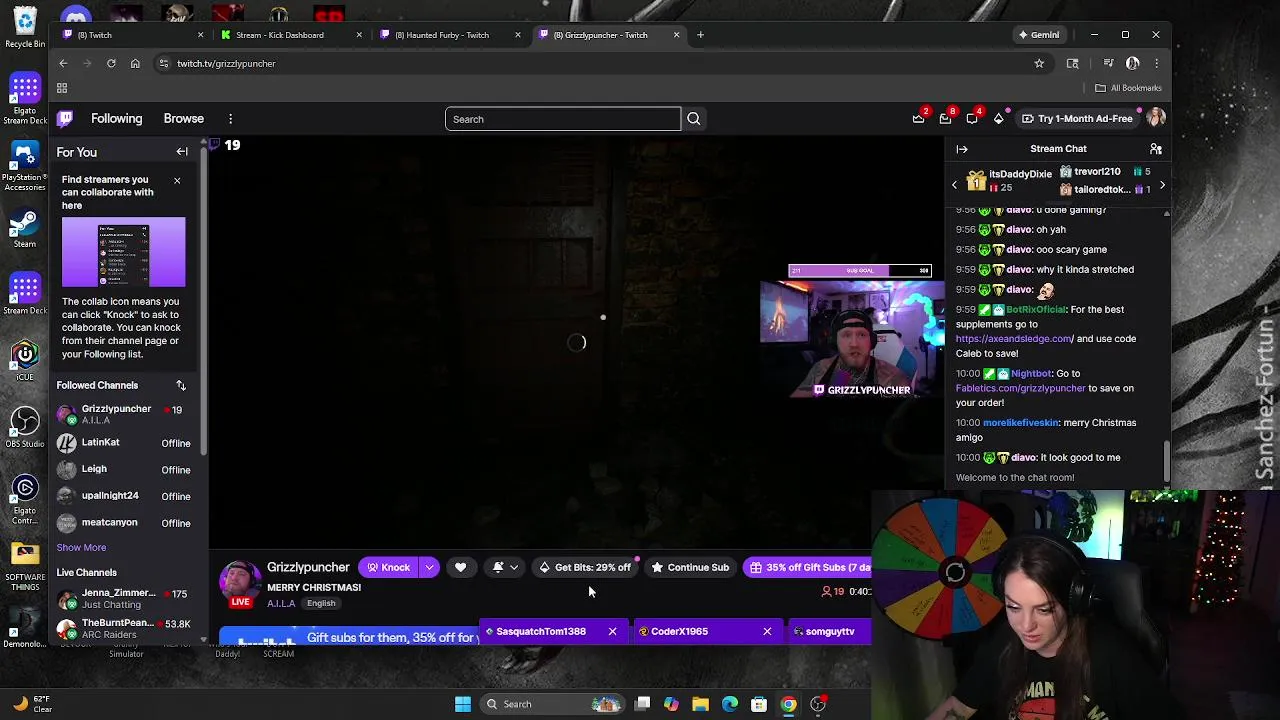The width and height of the screenshot is (1280, 720).
Task: Open Microsoft Edge from the taskbar
Action: tap(730, 704)
